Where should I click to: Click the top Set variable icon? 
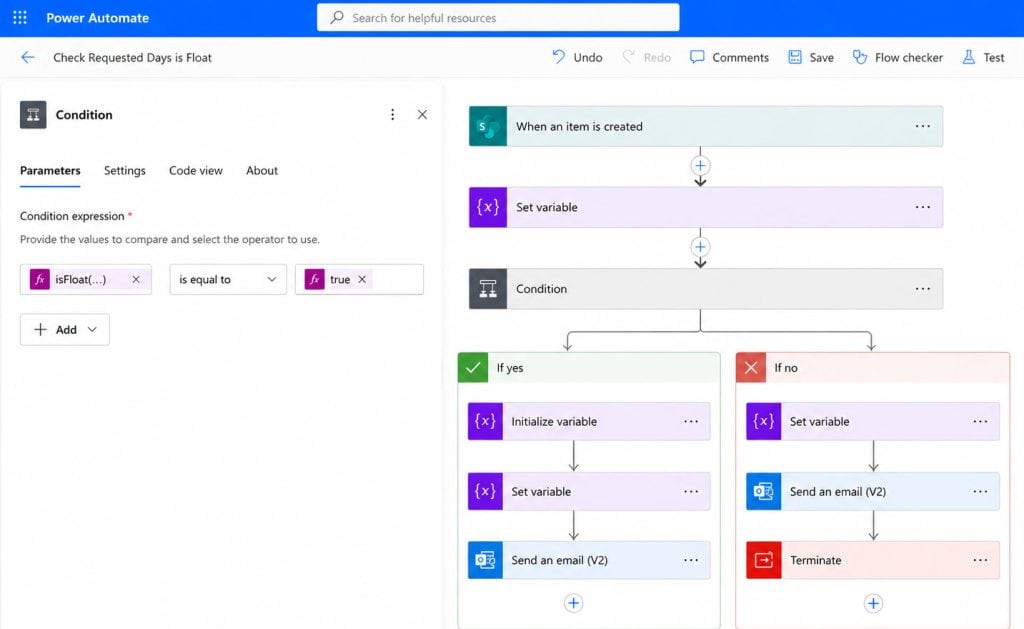pyautogui.click(x=488, y=207)
